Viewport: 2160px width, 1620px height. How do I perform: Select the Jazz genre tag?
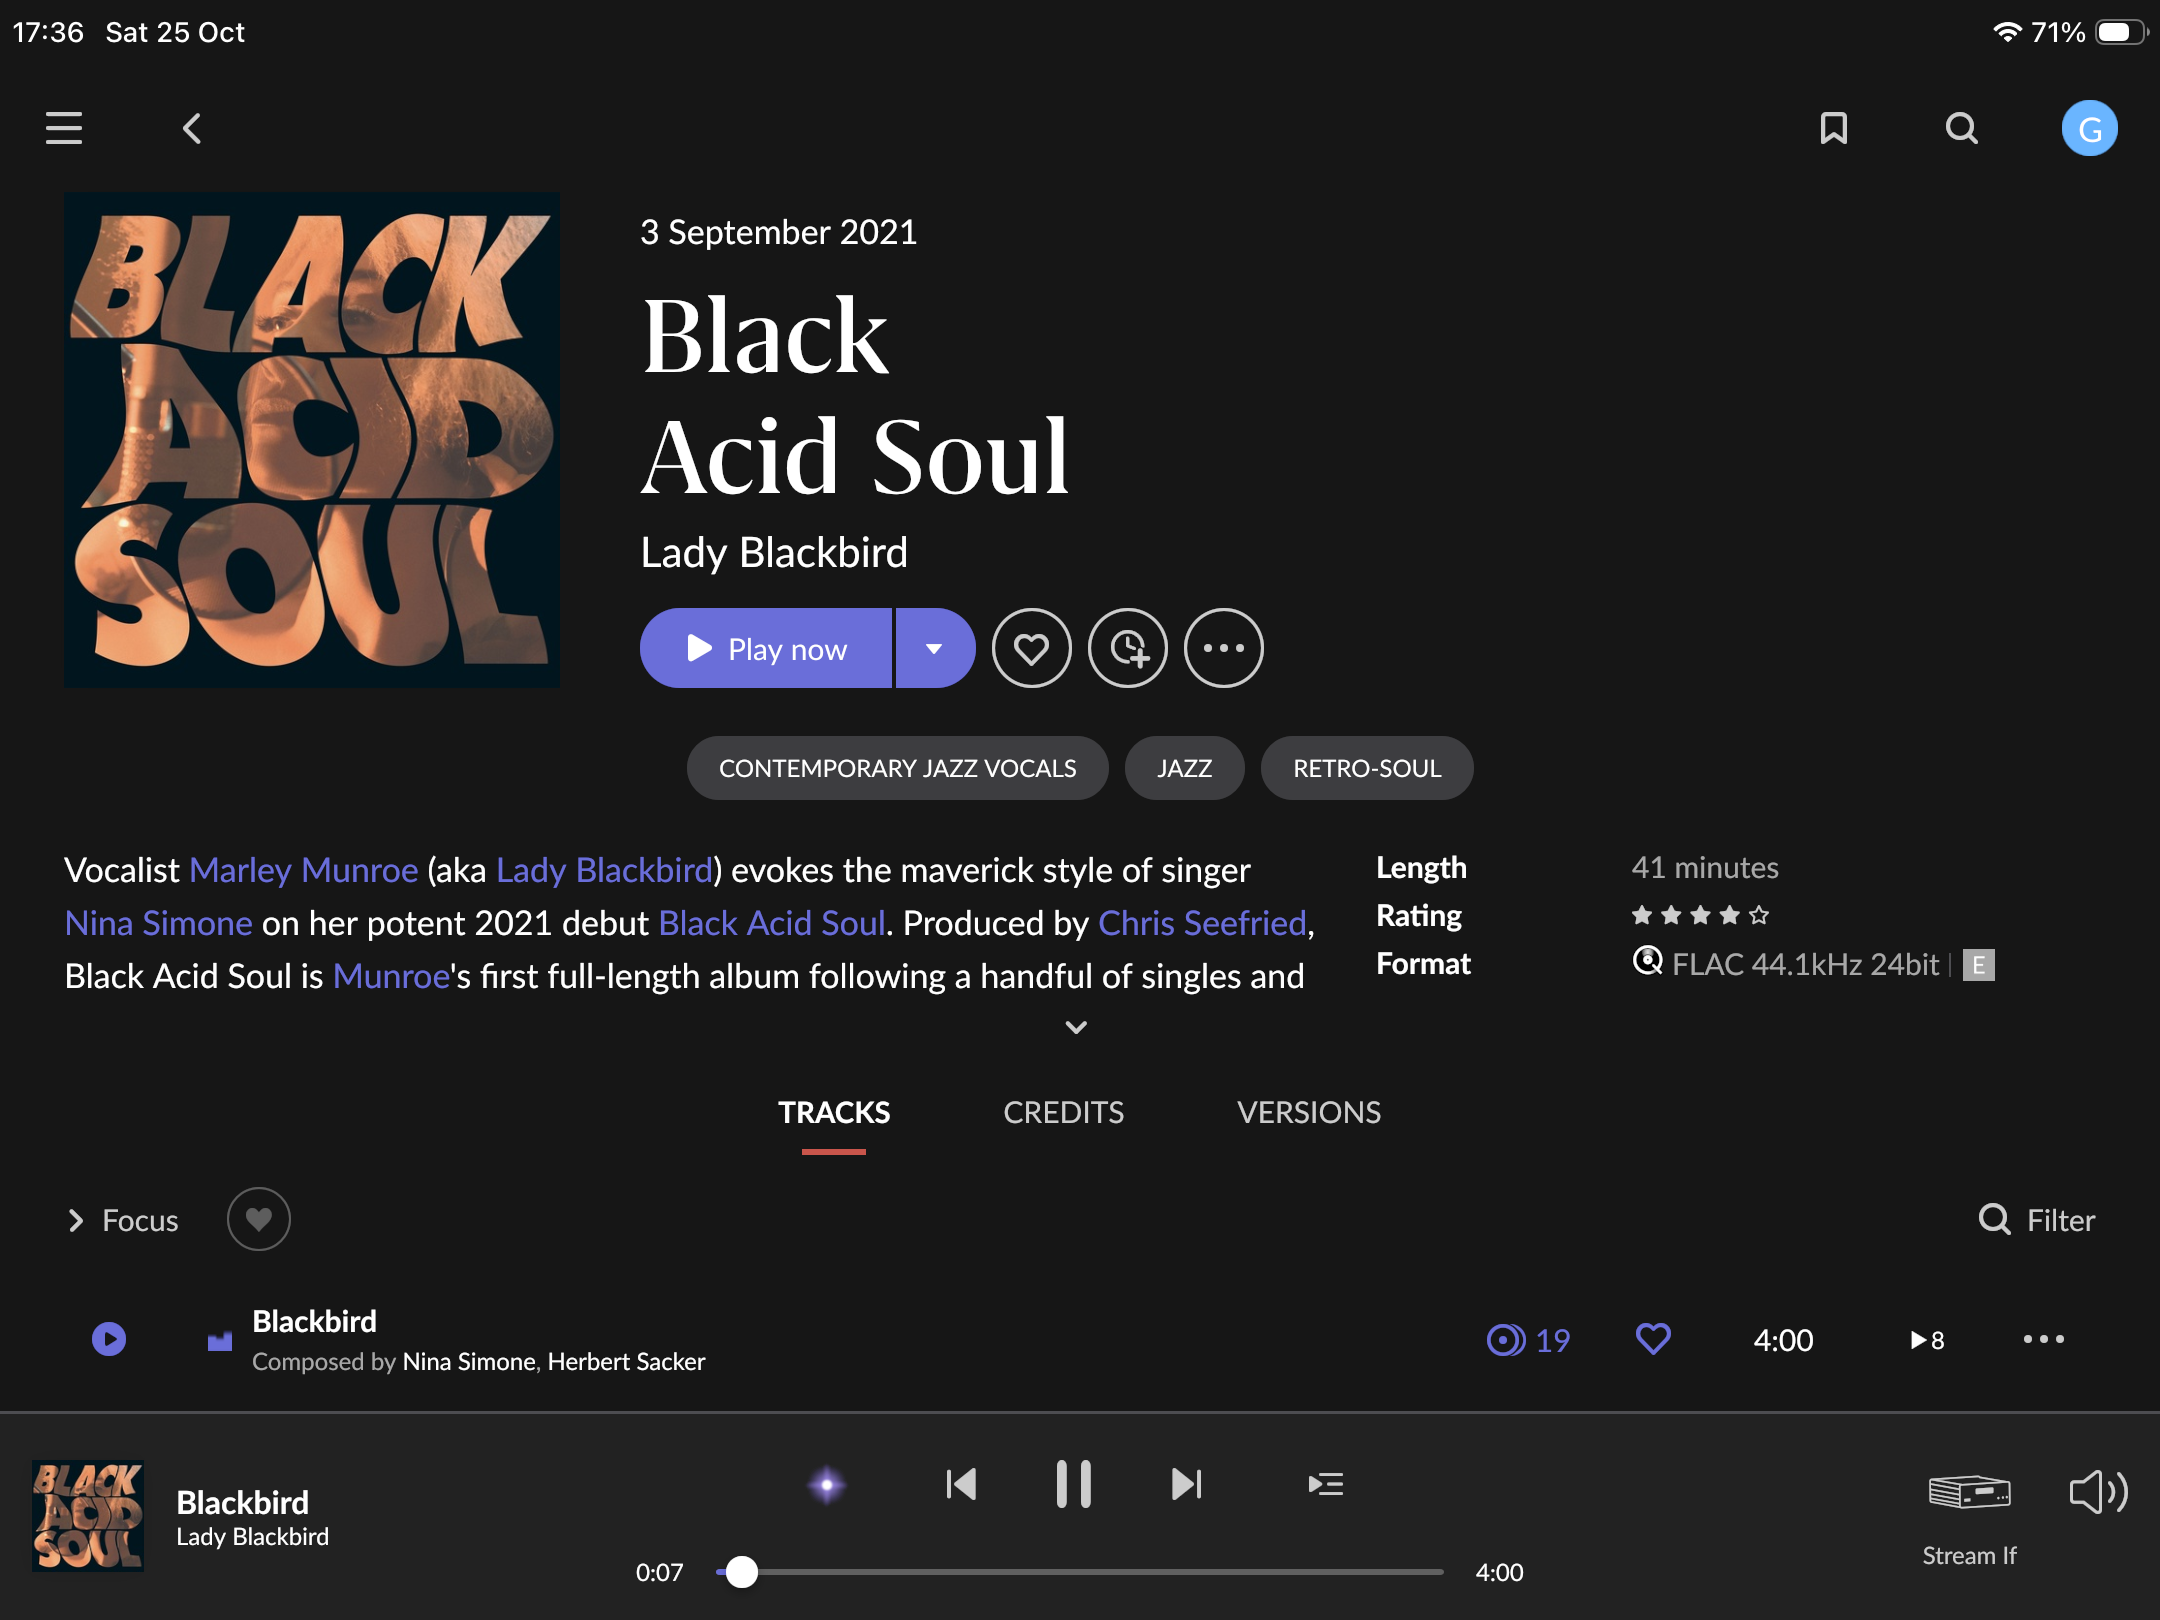(1184, 768)
